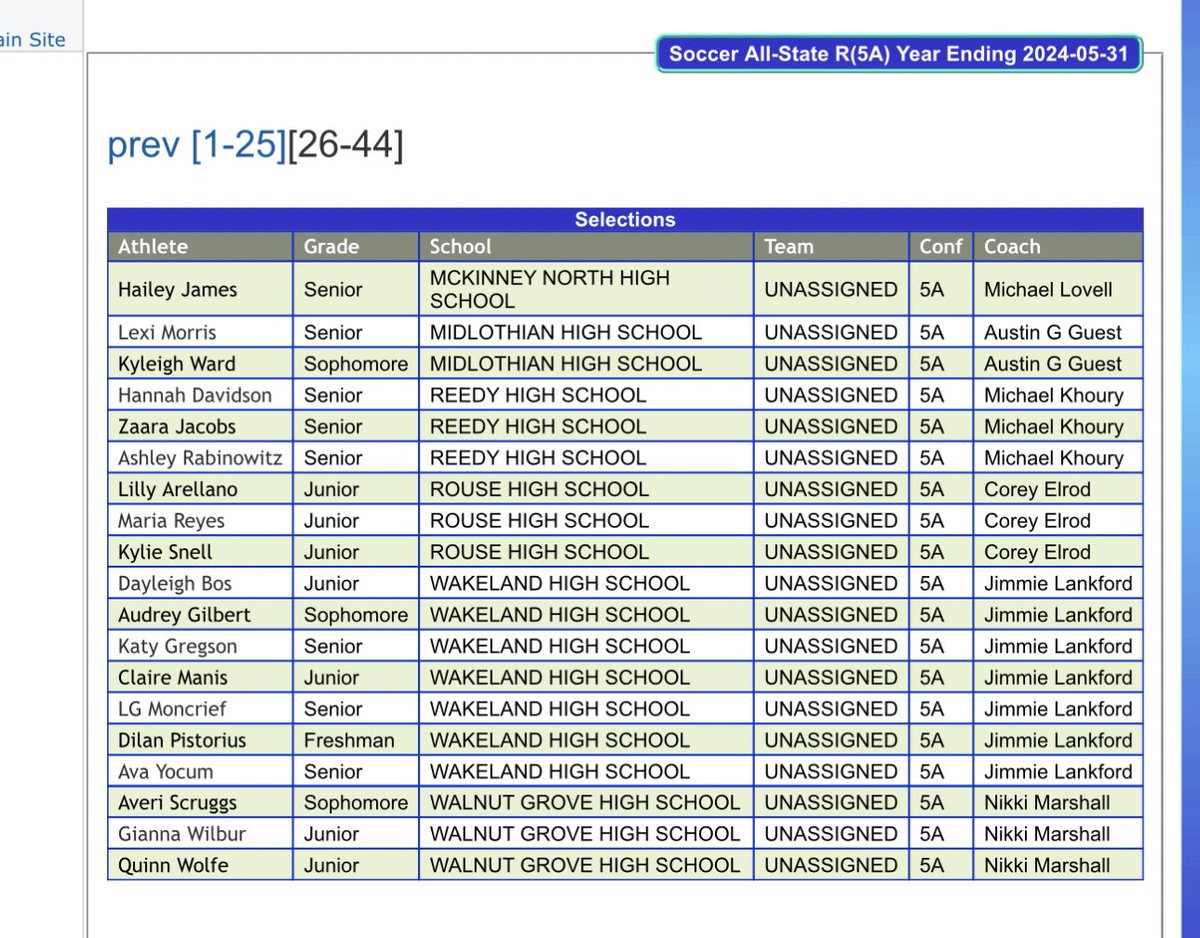Click Corey Elrod in Lilly Arellano row

[1037, 490]
